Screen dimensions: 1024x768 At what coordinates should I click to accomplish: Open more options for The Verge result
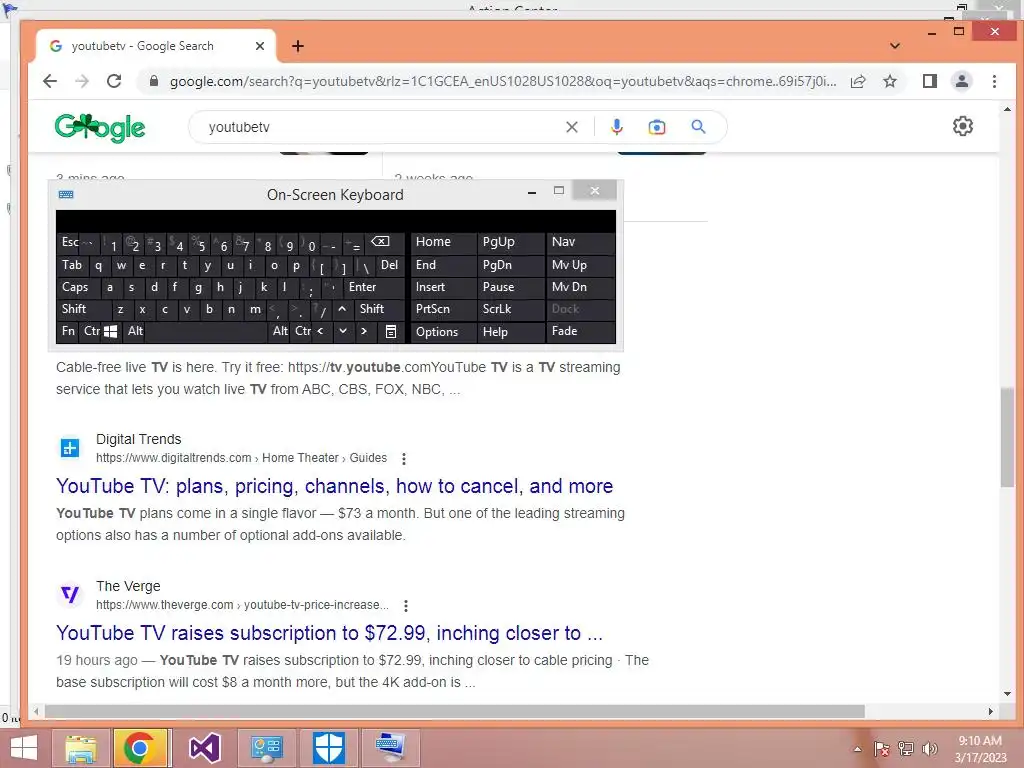406,606
